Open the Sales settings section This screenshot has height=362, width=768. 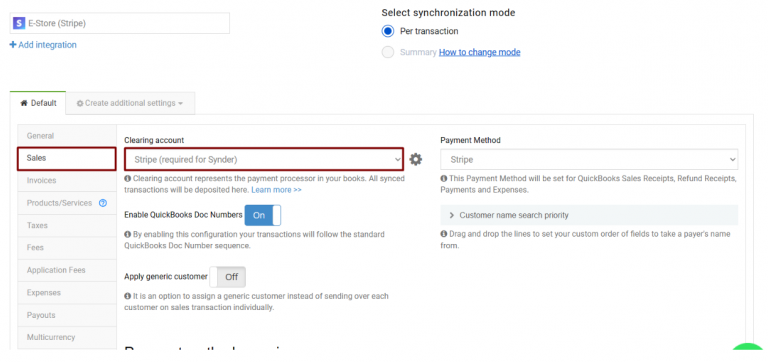tap(67, 159)
